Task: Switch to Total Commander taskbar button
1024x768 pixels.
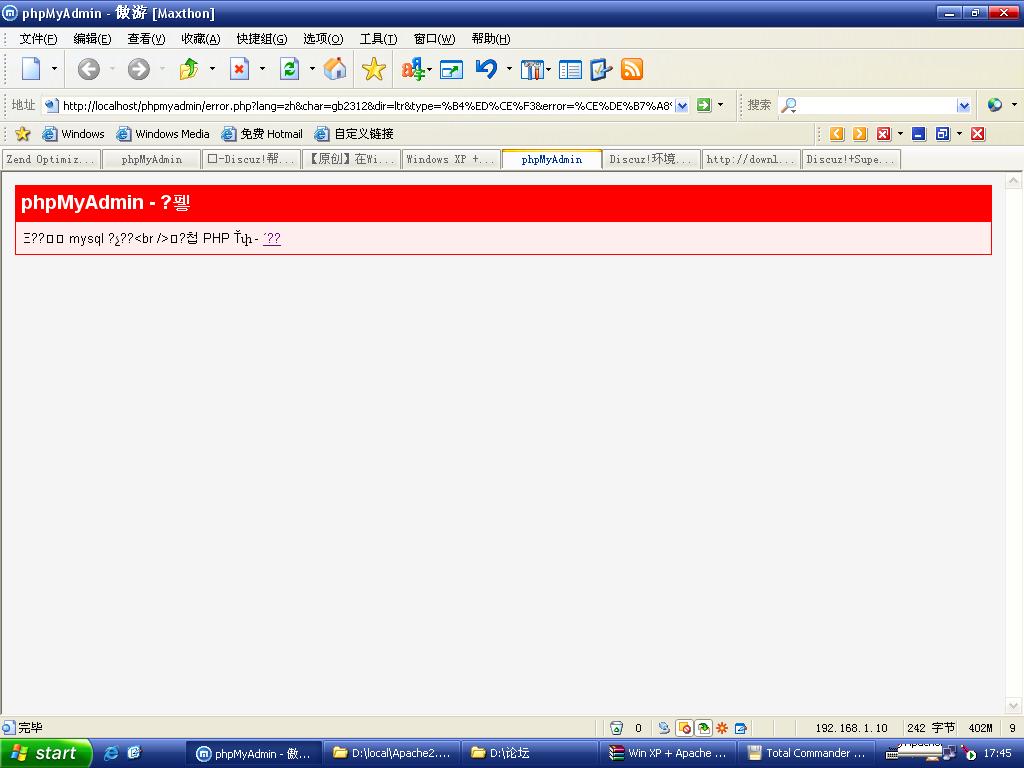Action: point(807,753)
